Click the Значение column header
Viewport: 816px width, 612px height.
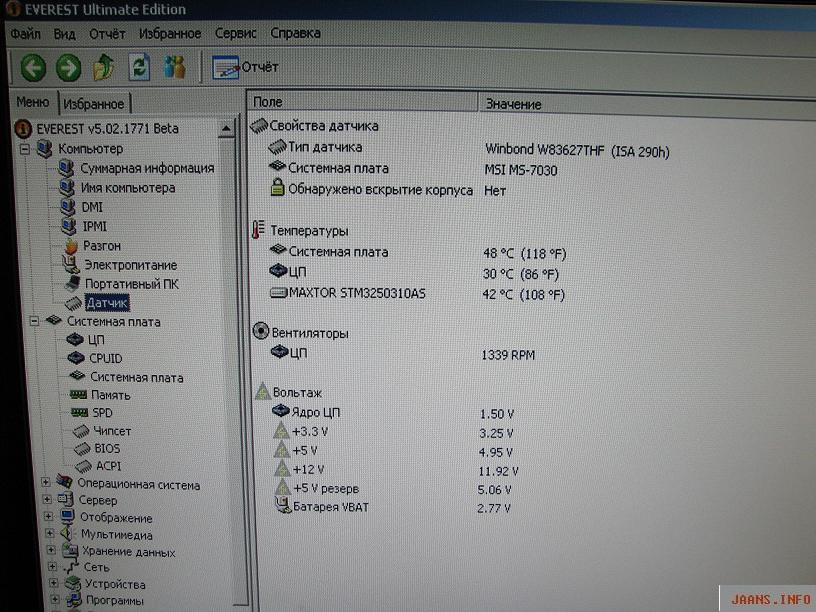647,106
